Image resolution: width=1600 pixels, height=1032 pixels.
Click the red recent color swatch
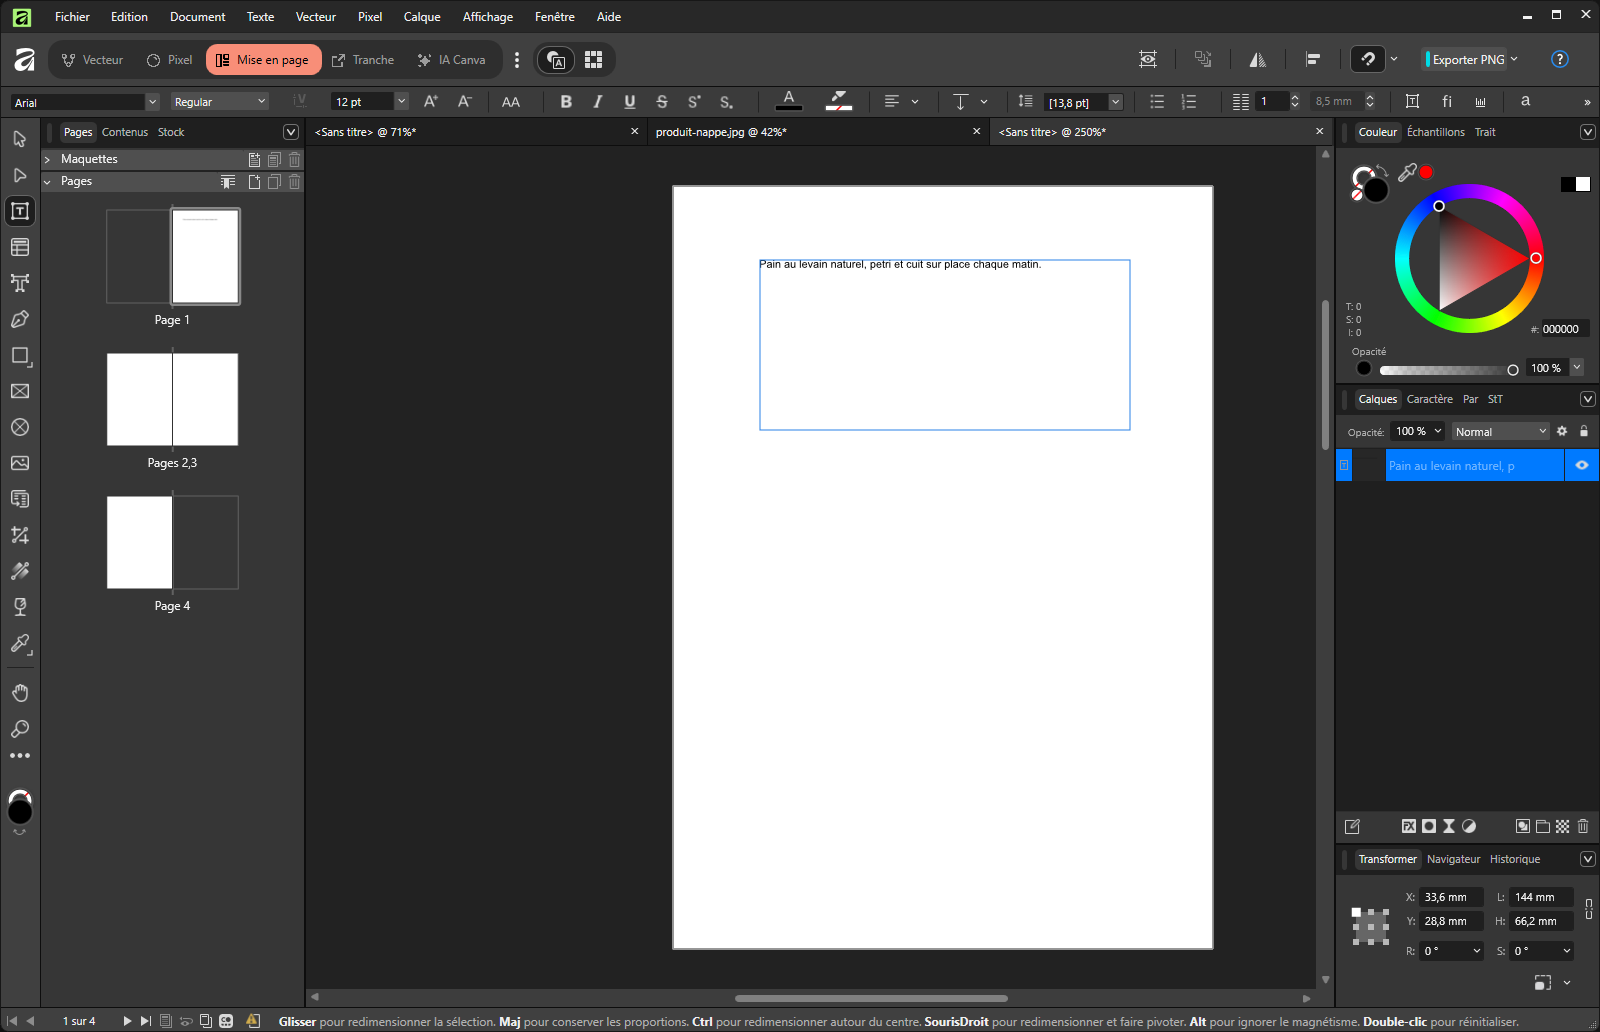point(1426,172)
